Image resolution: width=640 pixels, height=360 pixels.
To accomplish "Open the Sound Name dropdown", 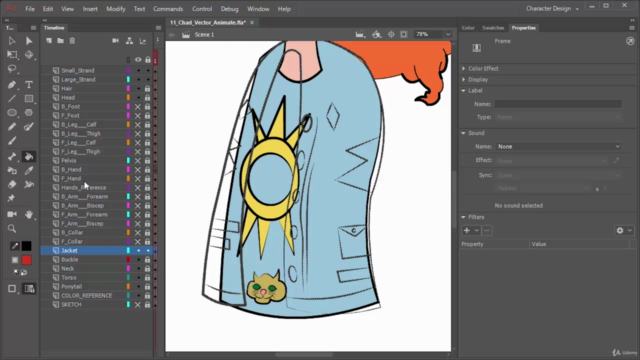I will 558,147.
